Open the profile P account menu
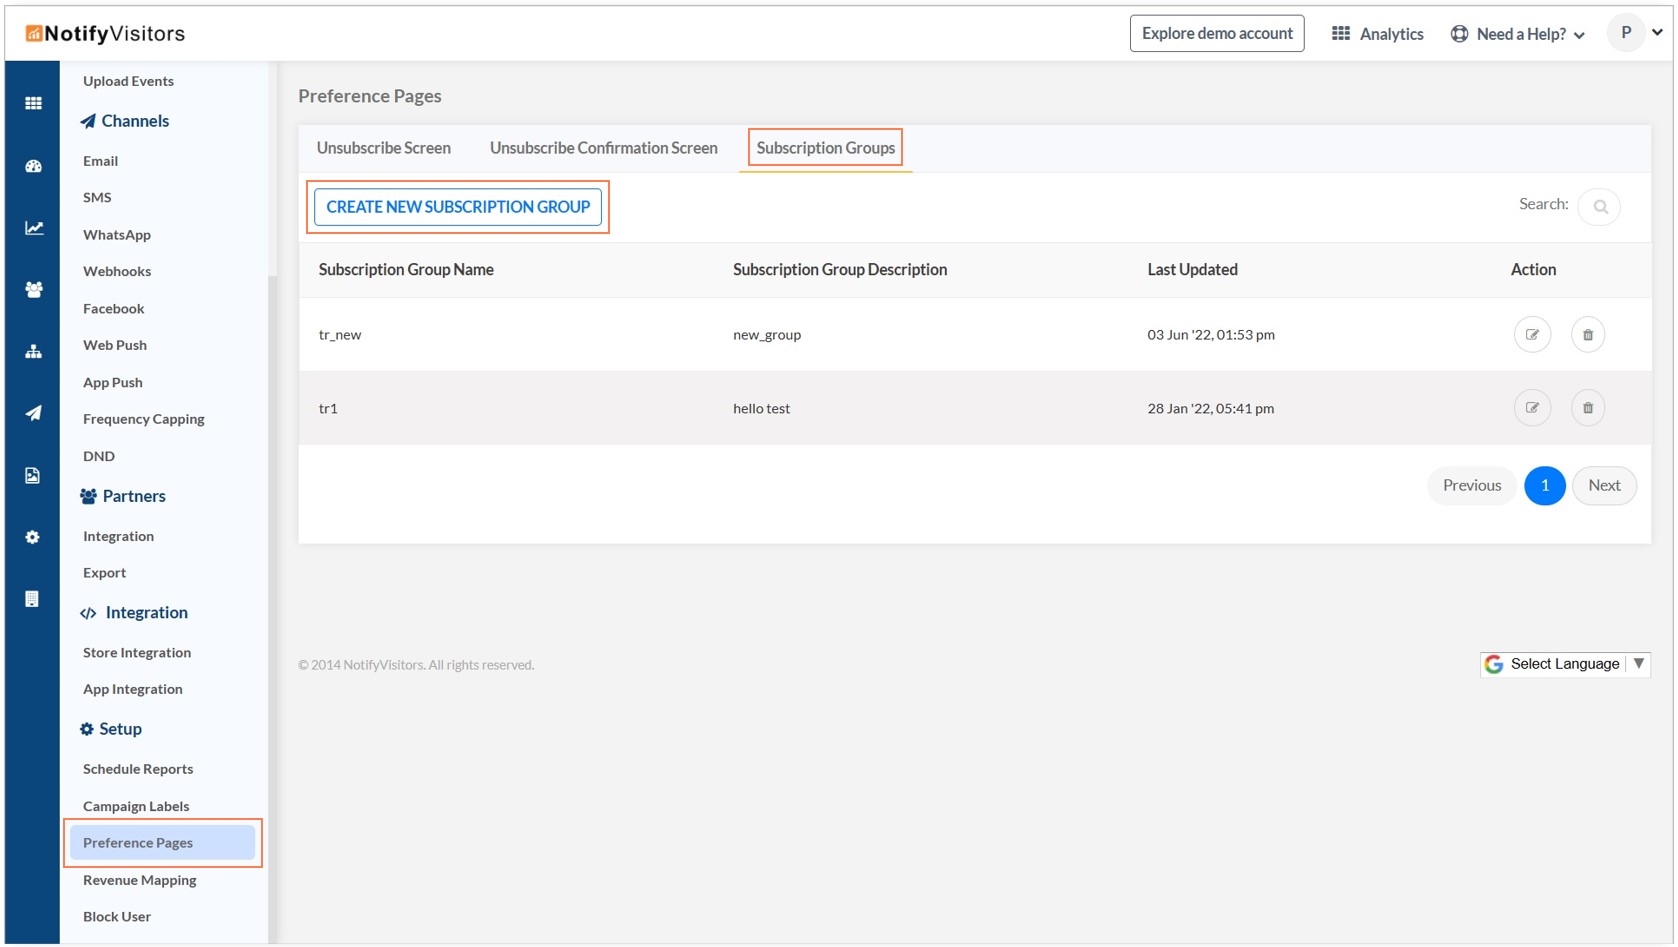Viewport: 1678px width, 947px height. 1635,33
